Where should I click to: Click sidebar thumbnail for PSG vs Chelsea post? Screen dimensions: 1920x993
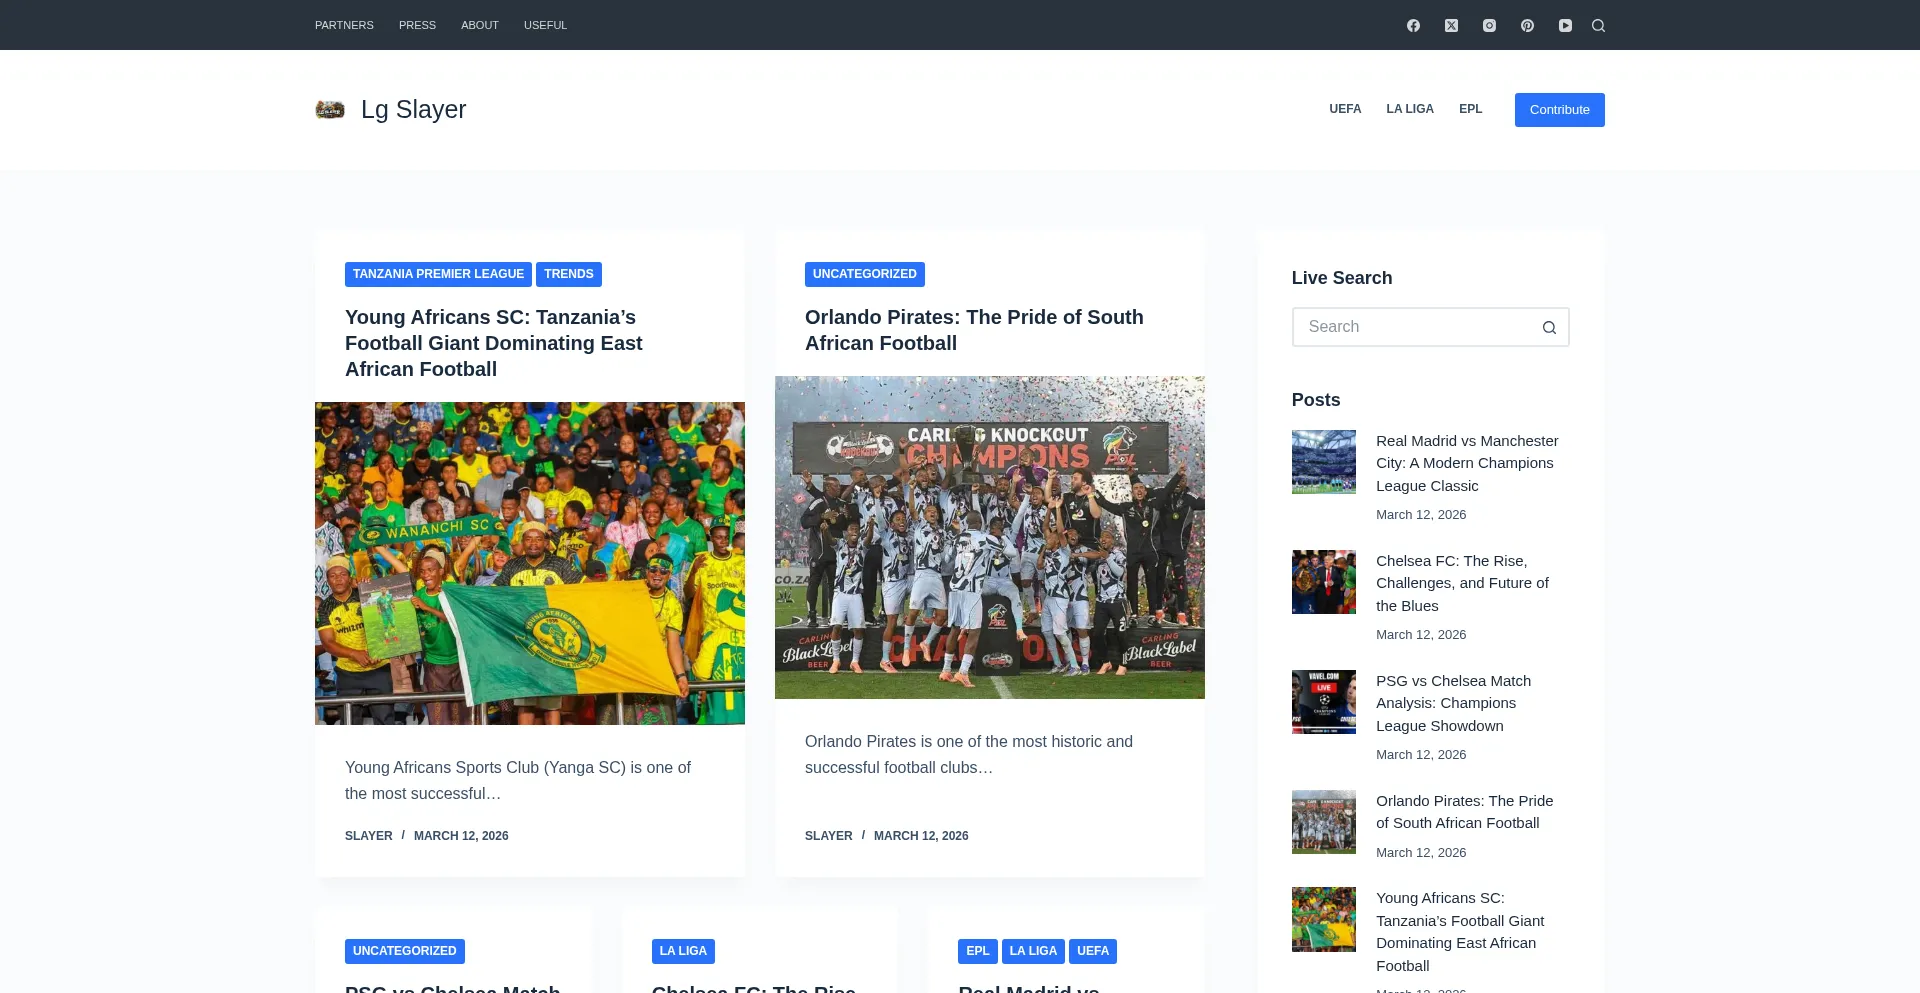click(1324, 702)
